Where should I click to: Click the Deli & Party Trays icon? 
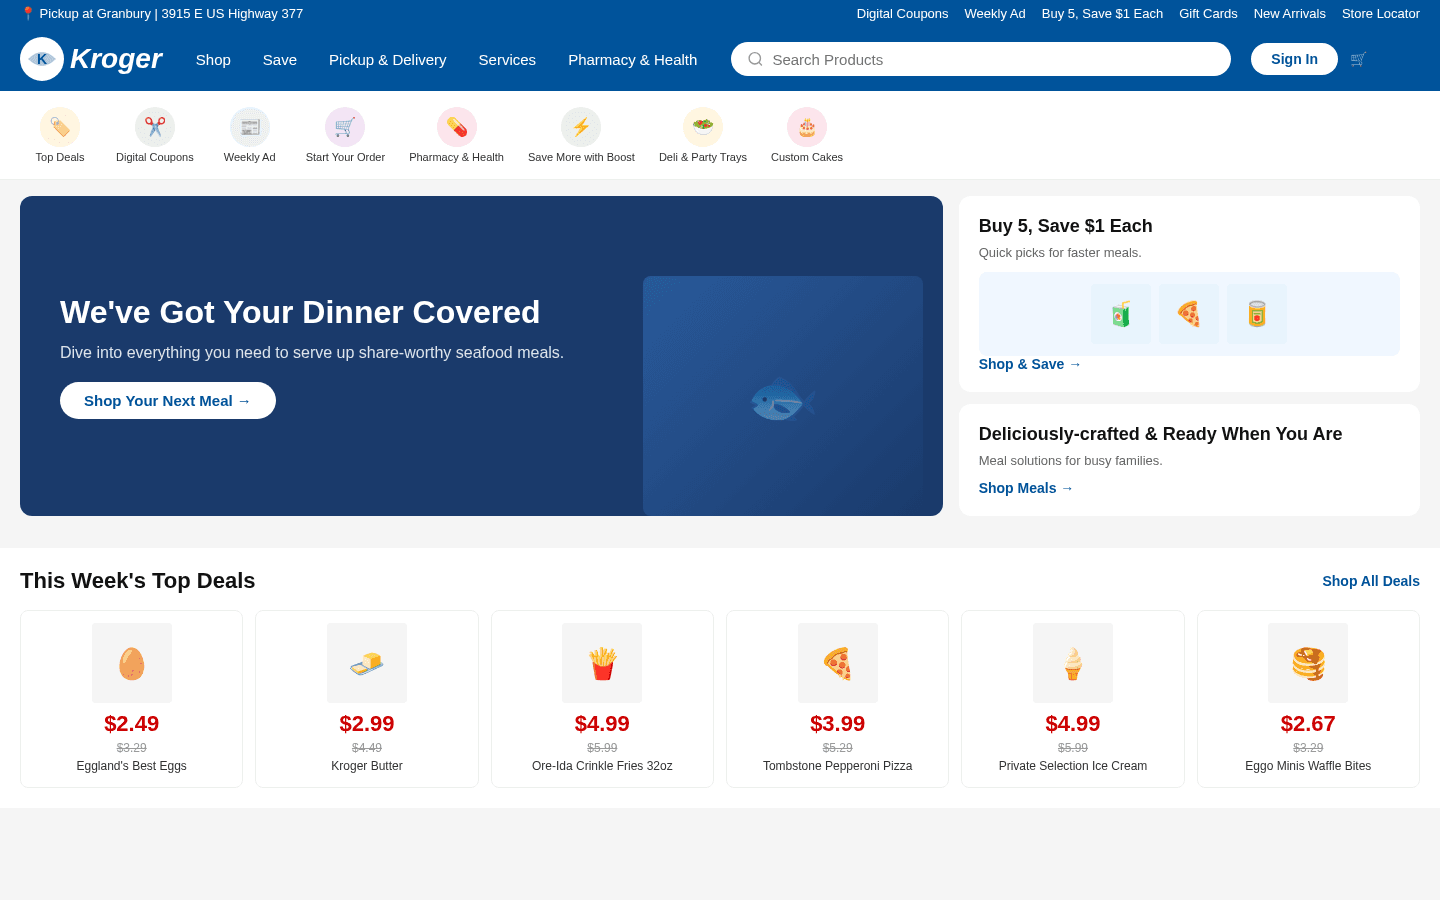[702, 127]
